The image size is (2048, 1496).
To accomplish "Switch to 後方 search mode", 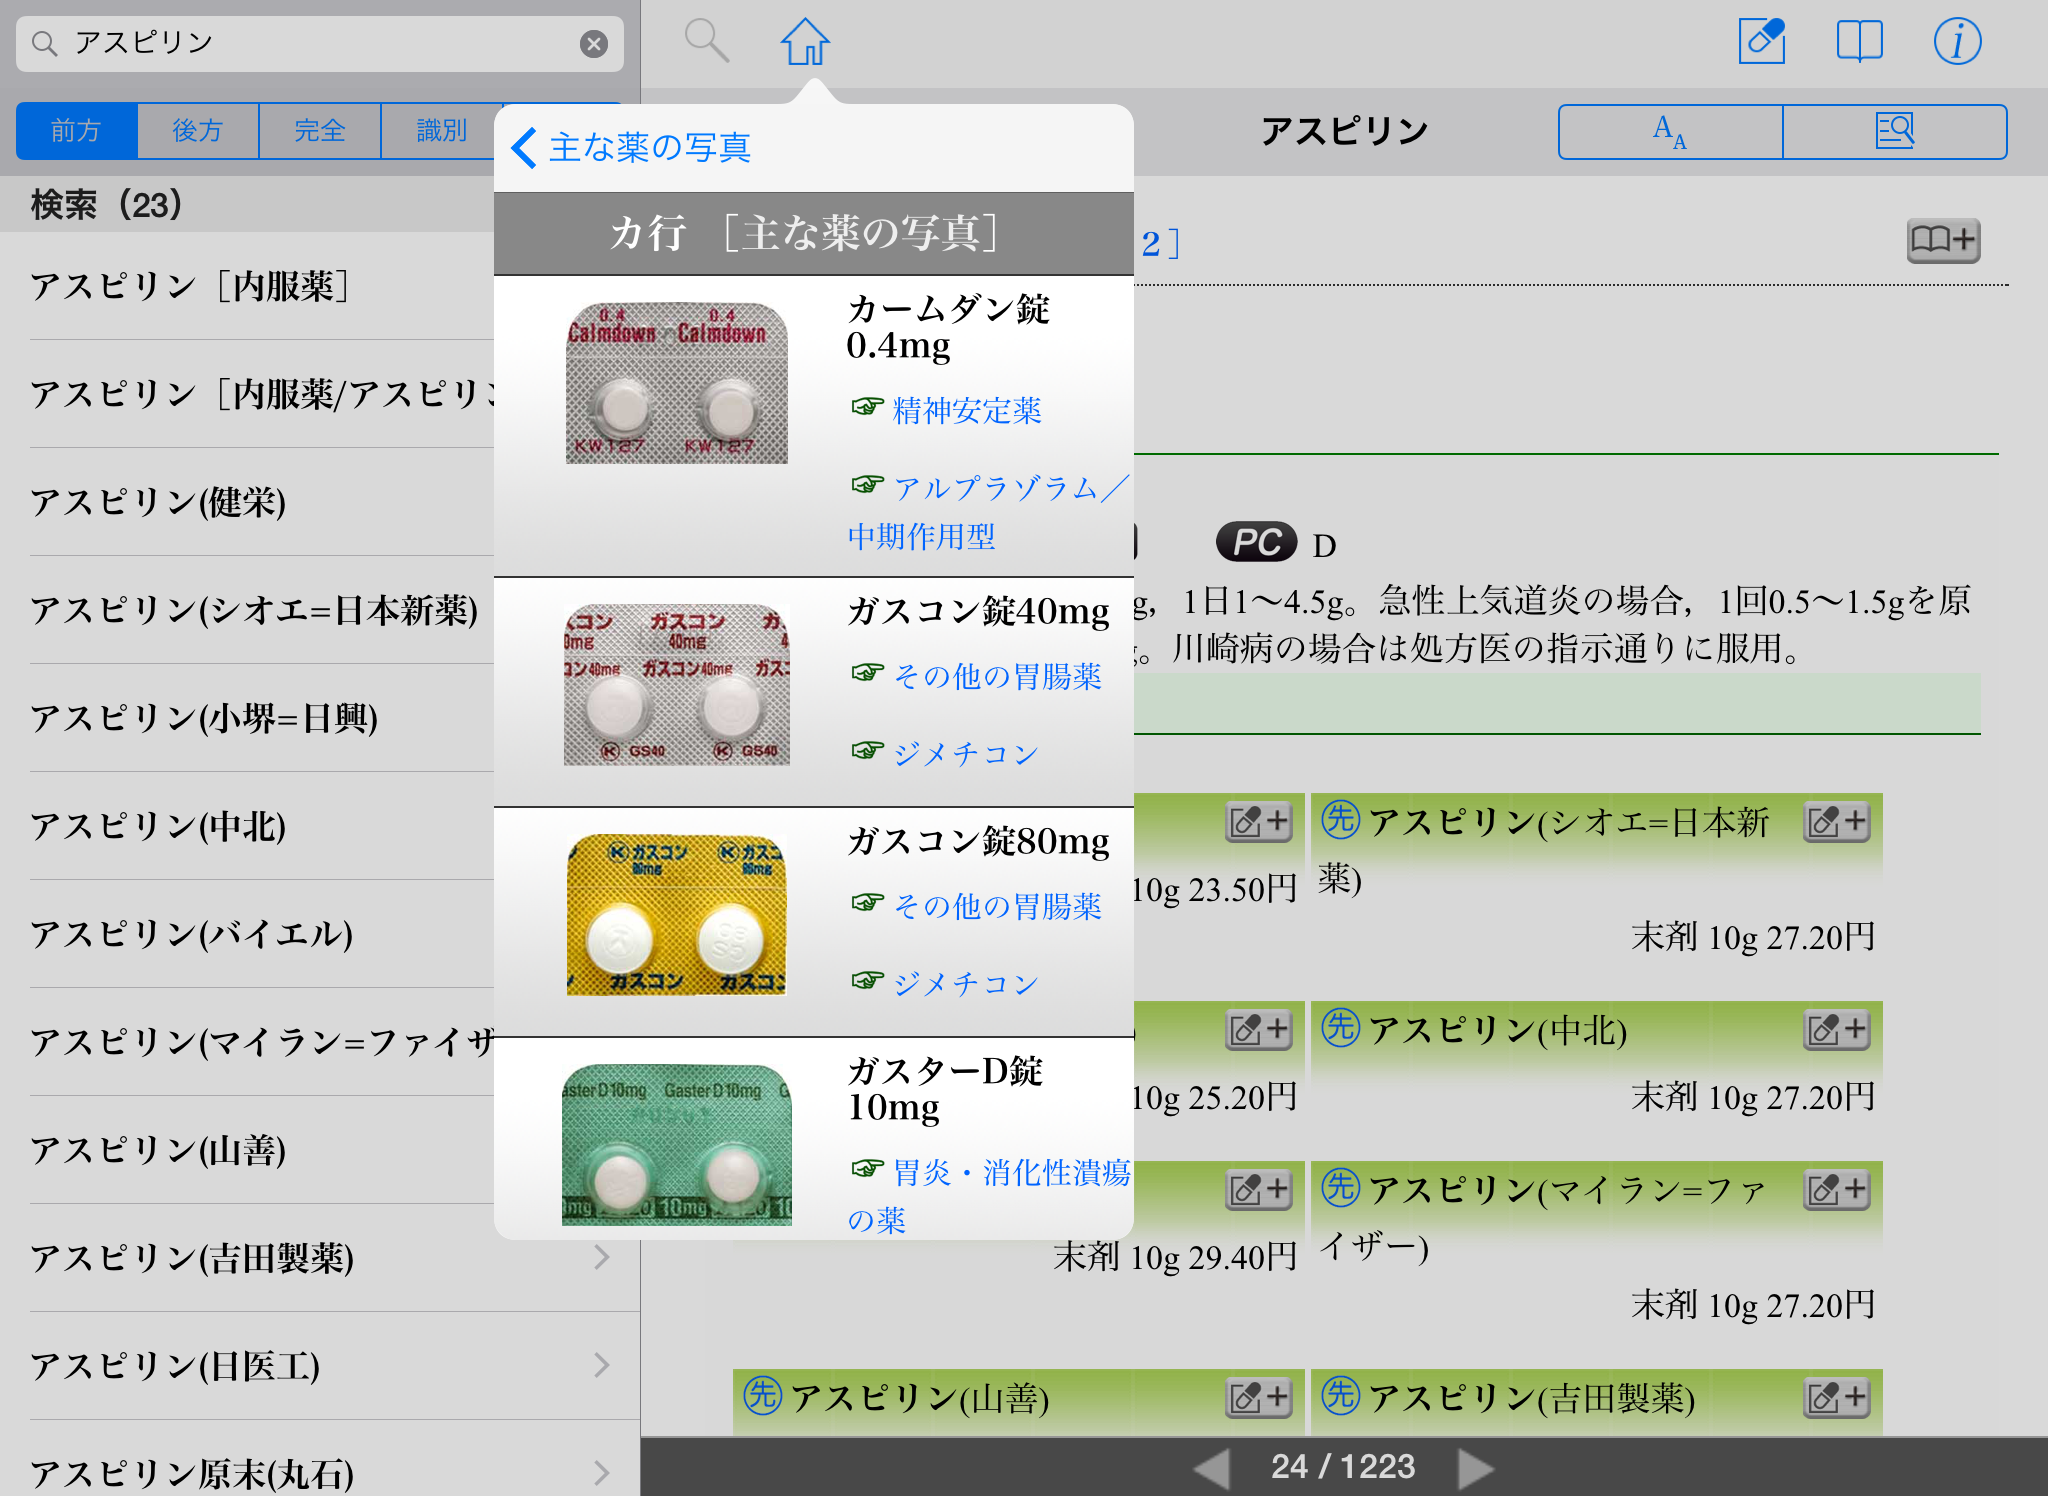I will (x=198, y=131).
